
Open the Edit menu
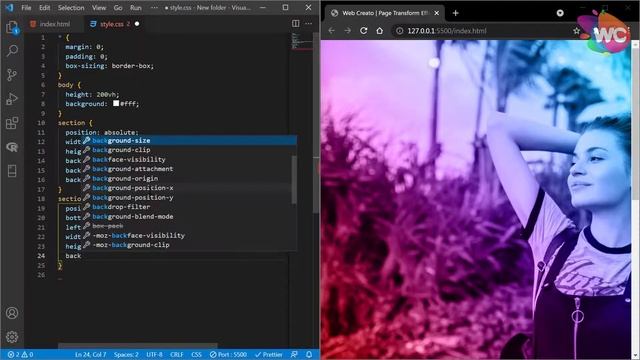[x=44, y=8]
